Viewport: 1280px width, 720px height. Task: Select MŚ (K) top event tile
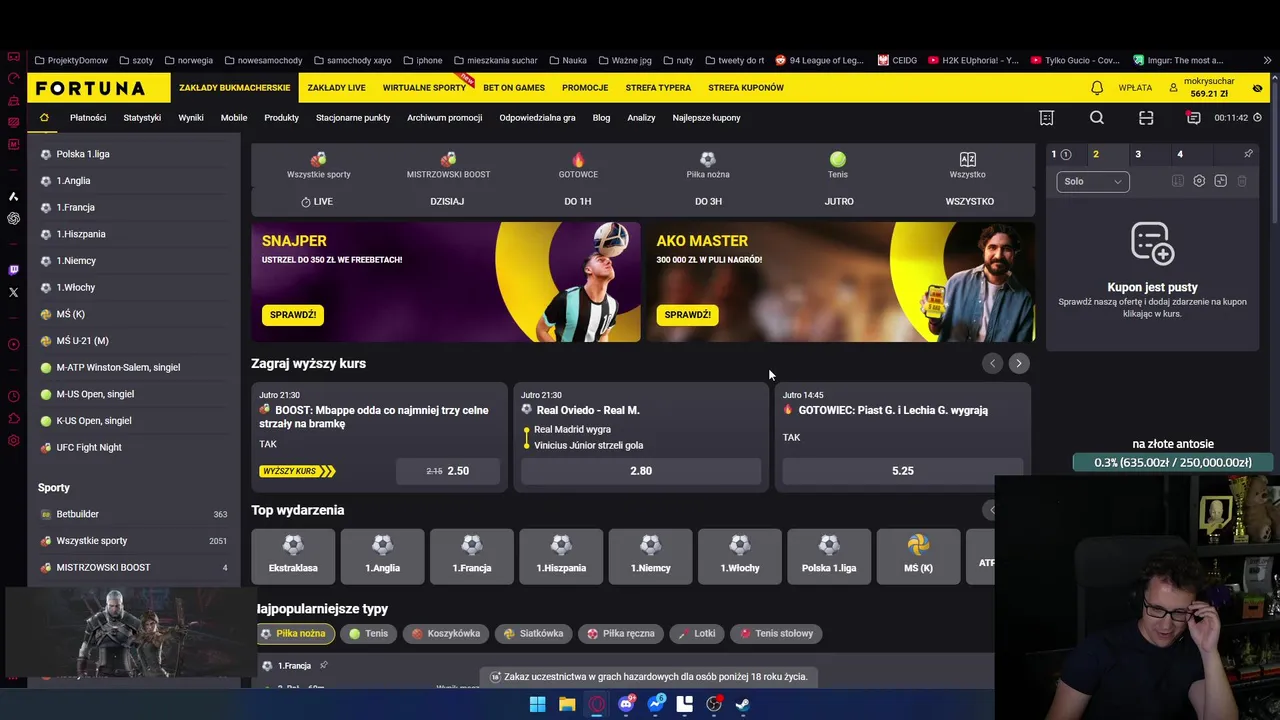pos(918,556)
